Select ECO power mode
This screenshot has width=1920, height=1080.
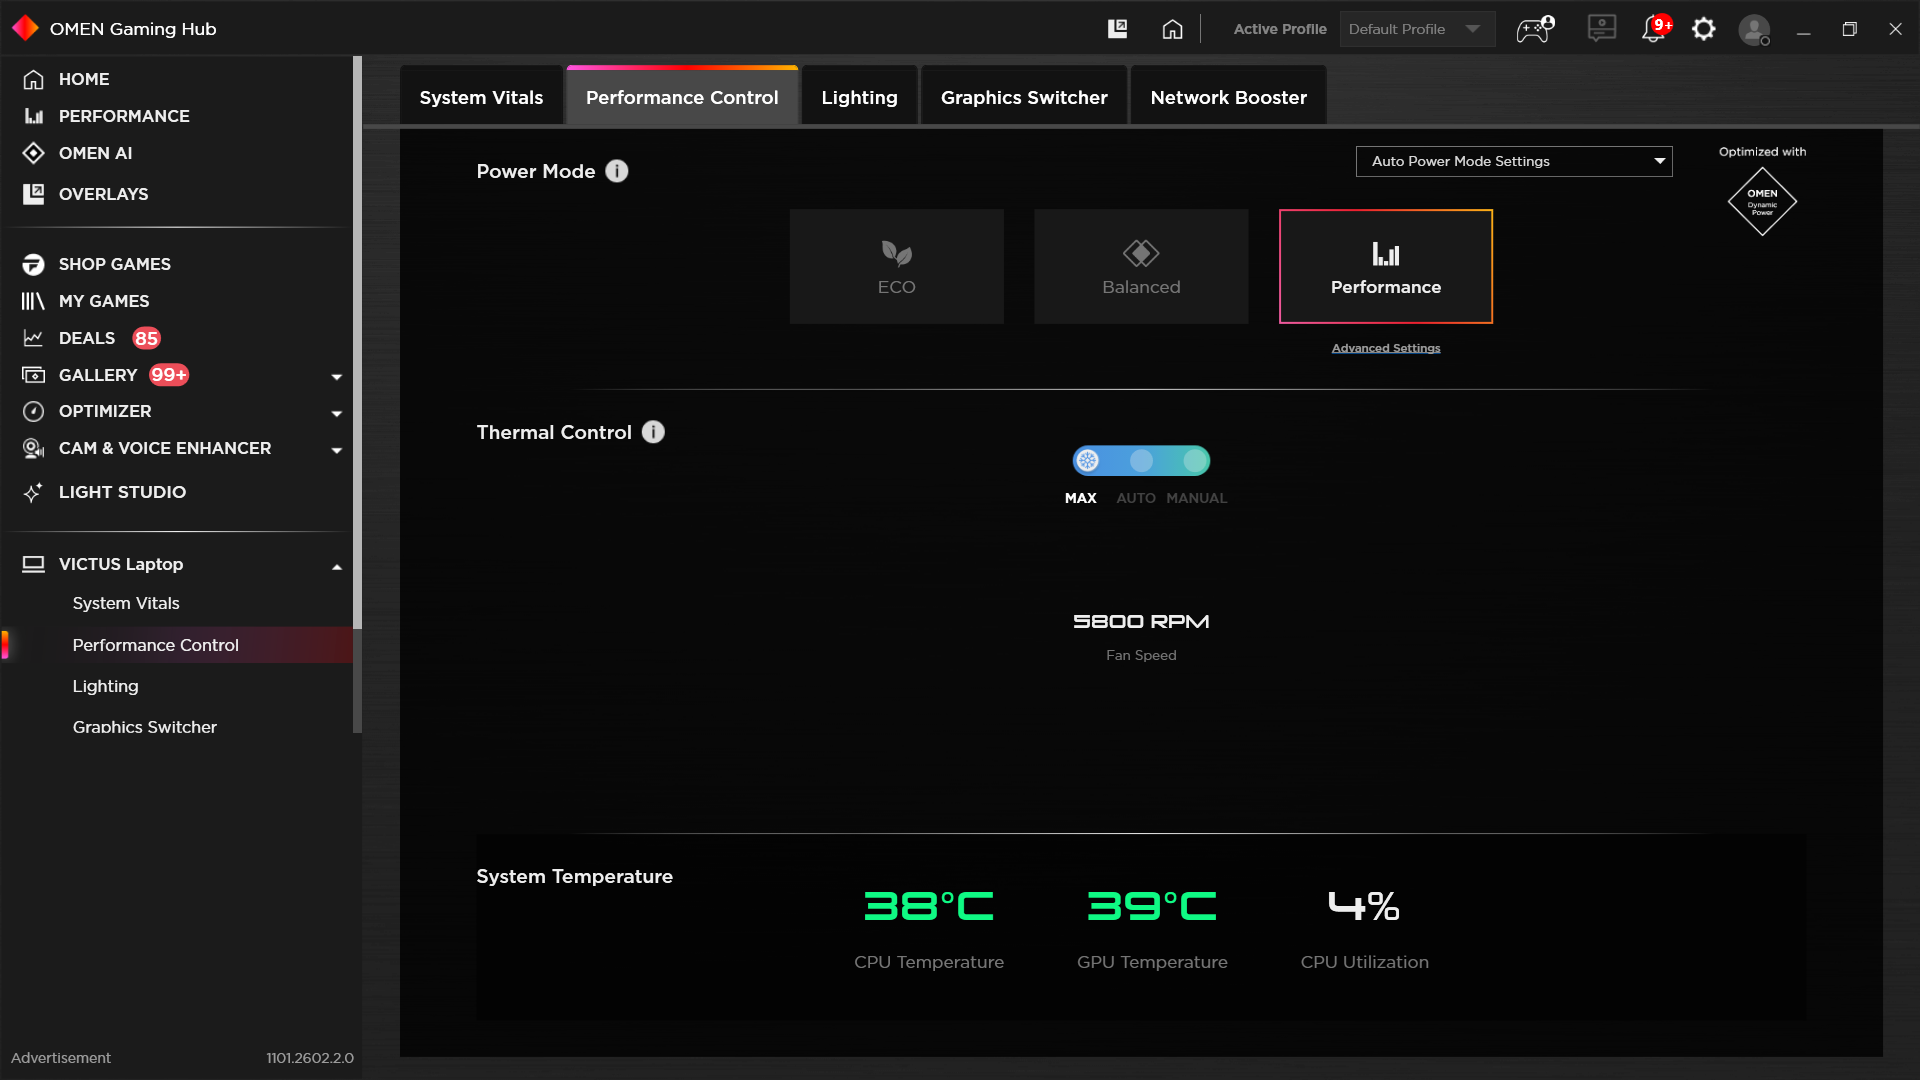coord(896,266)
